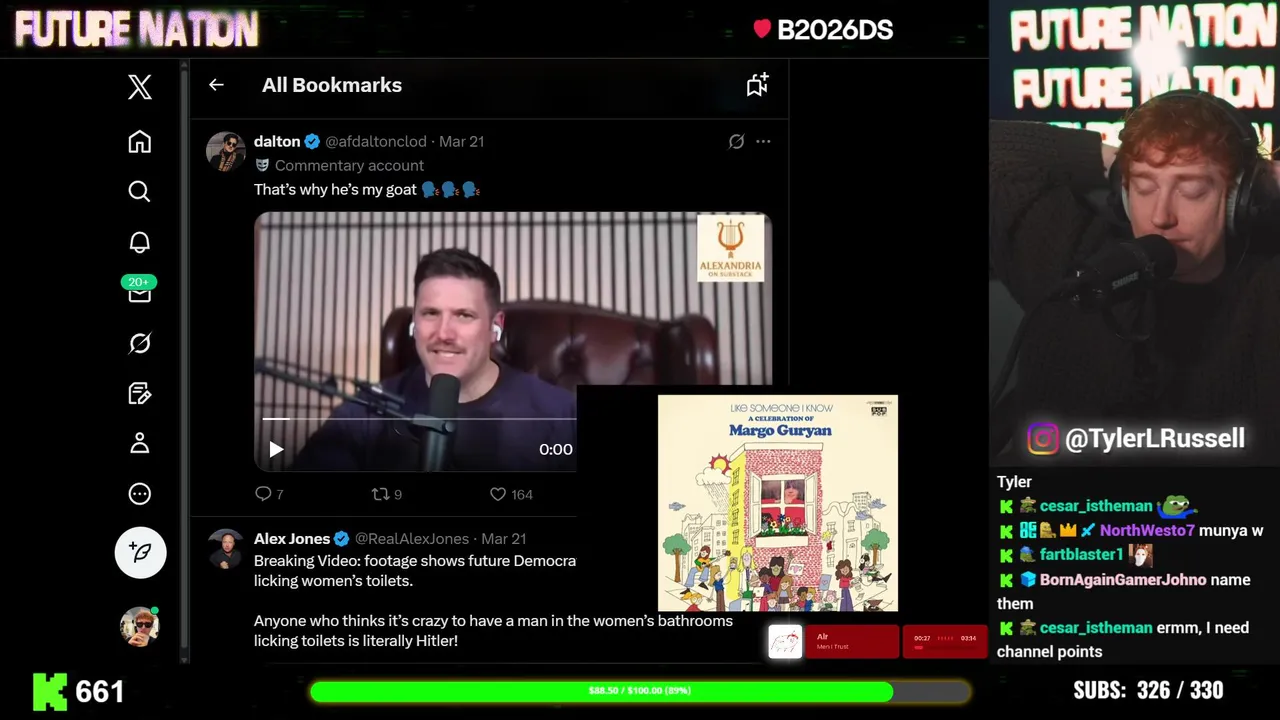Open dalton's profile avatar
The height and width of the screenshot is (720, 1280).
[x=226, y=152]
